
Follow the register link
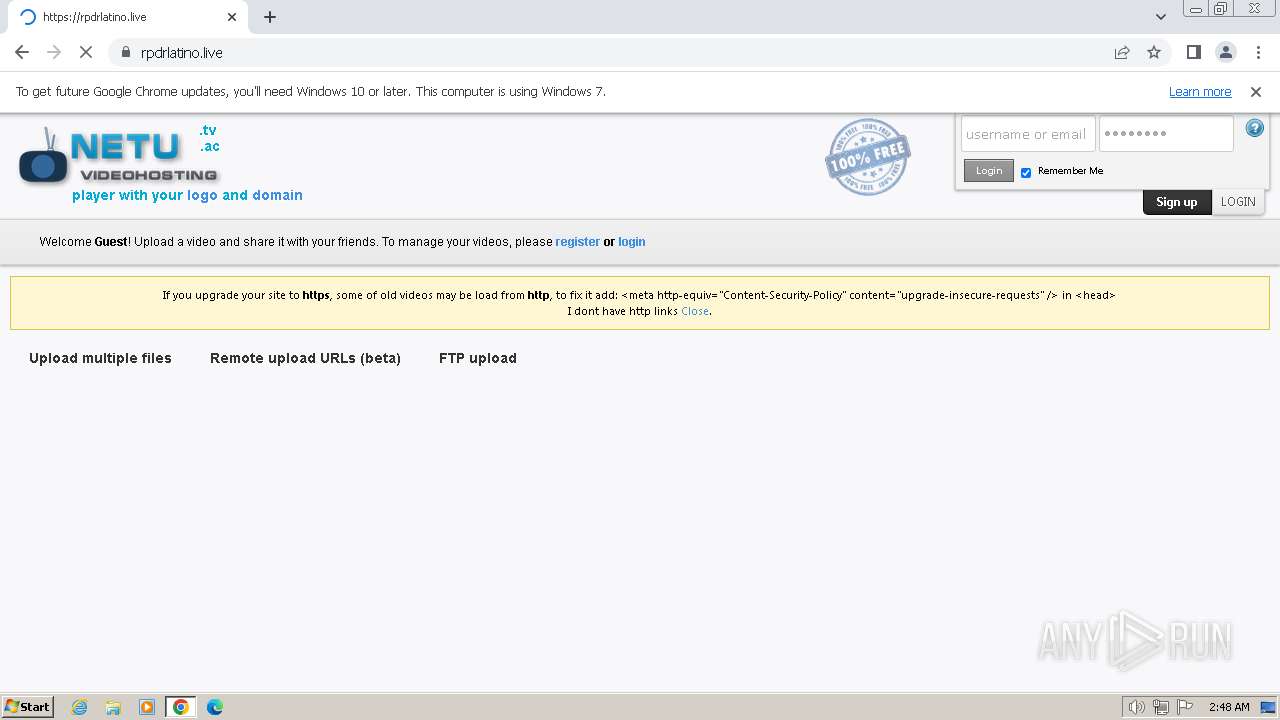point(578,242)
